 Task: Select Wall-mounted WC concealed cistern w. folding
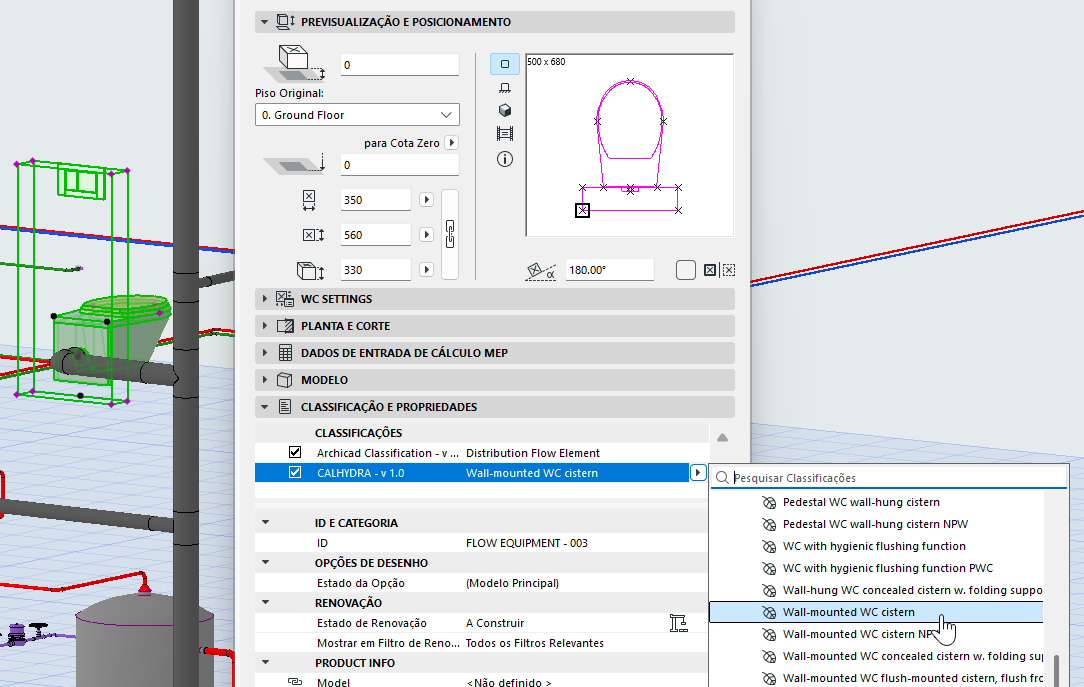click(x=875, y=657)
